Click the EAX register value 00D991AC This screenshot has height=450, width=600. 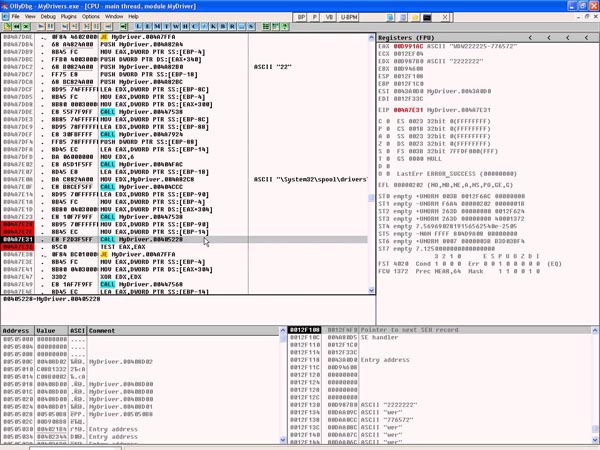(x=408, y=46)
